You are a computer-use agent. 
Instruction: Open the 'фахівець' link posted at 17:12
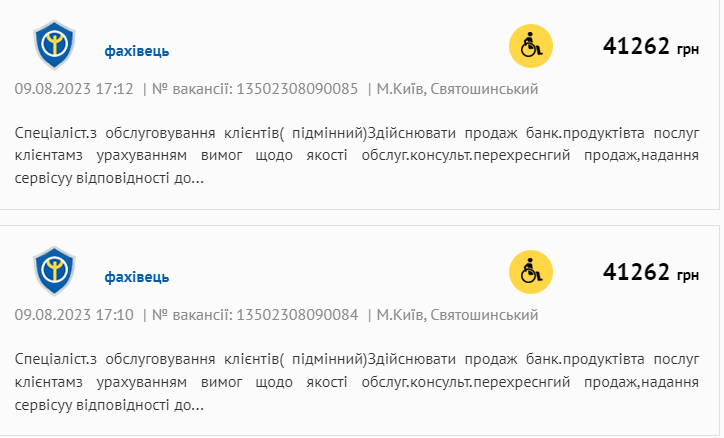137,51
